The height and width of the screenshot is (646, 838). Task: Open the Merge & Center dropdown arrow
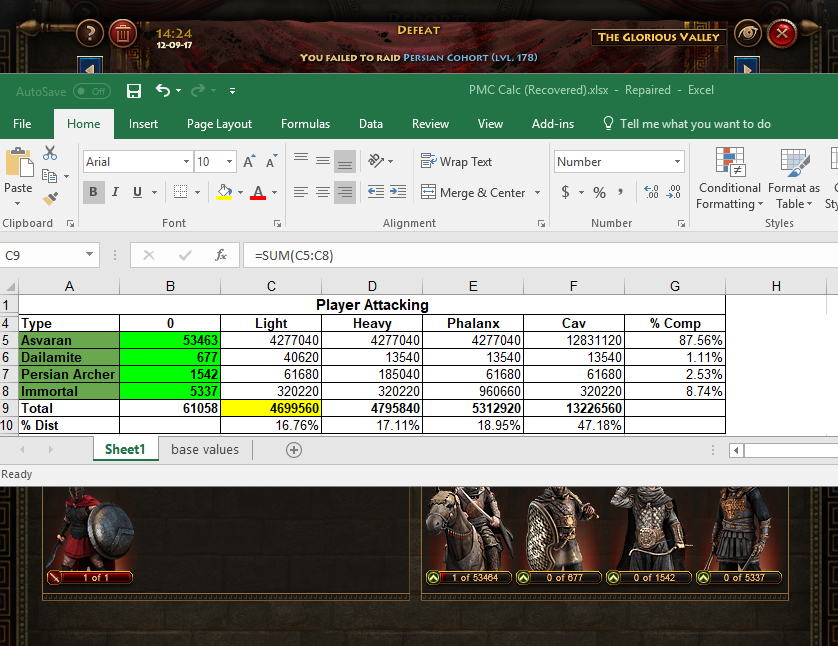(x=537, y=192)
